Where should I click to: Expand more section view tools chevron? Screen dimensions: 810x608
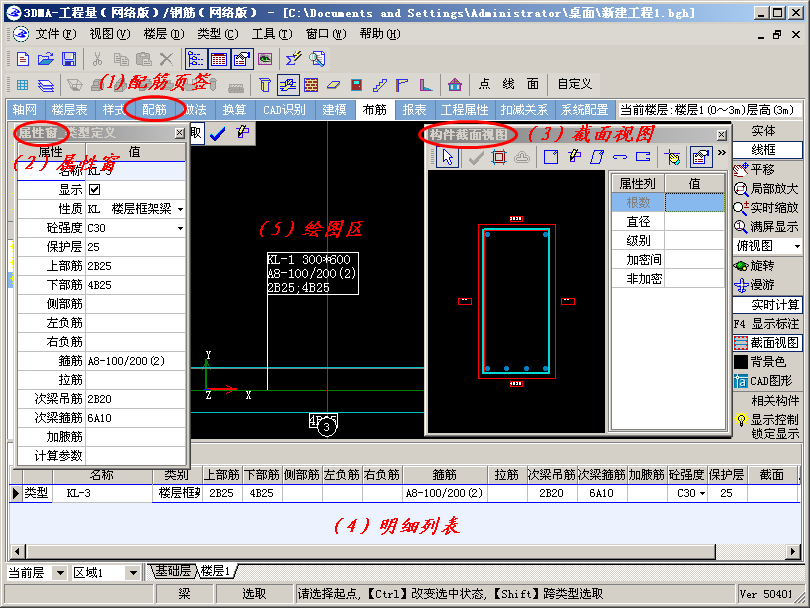click(722, 153)
